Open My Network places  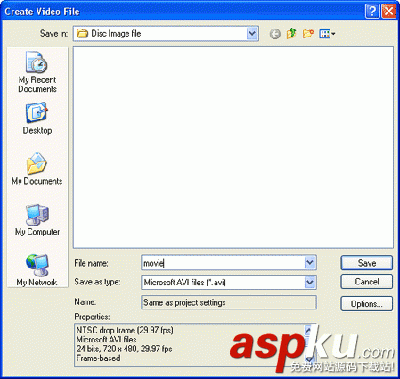click(x=37, y=270)
